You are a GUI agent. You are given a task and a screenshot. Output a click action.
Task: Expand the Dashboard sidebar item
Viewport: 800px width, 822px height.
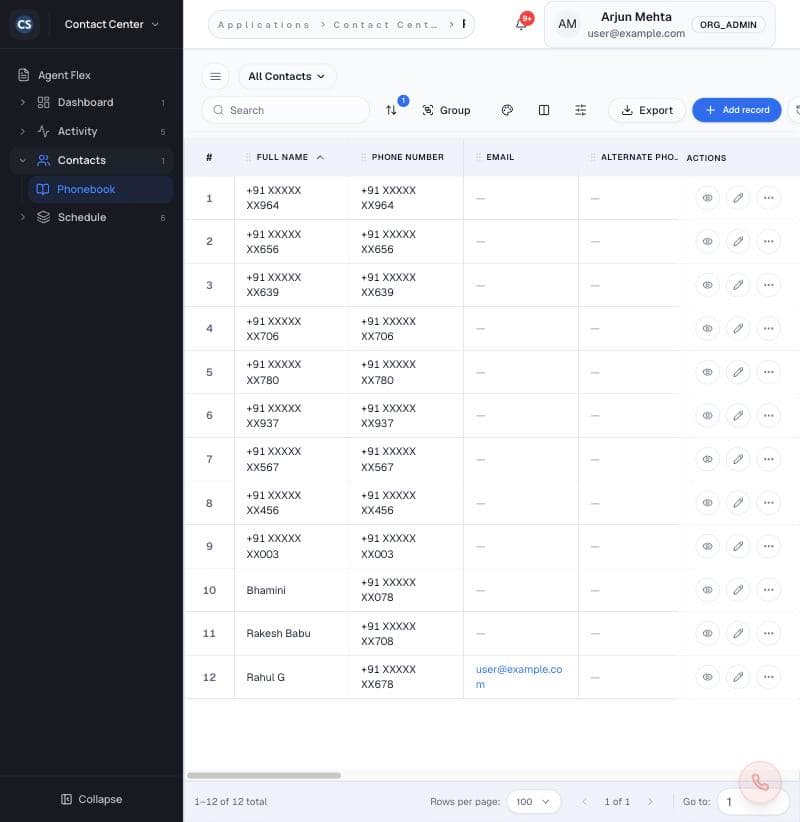23,102
